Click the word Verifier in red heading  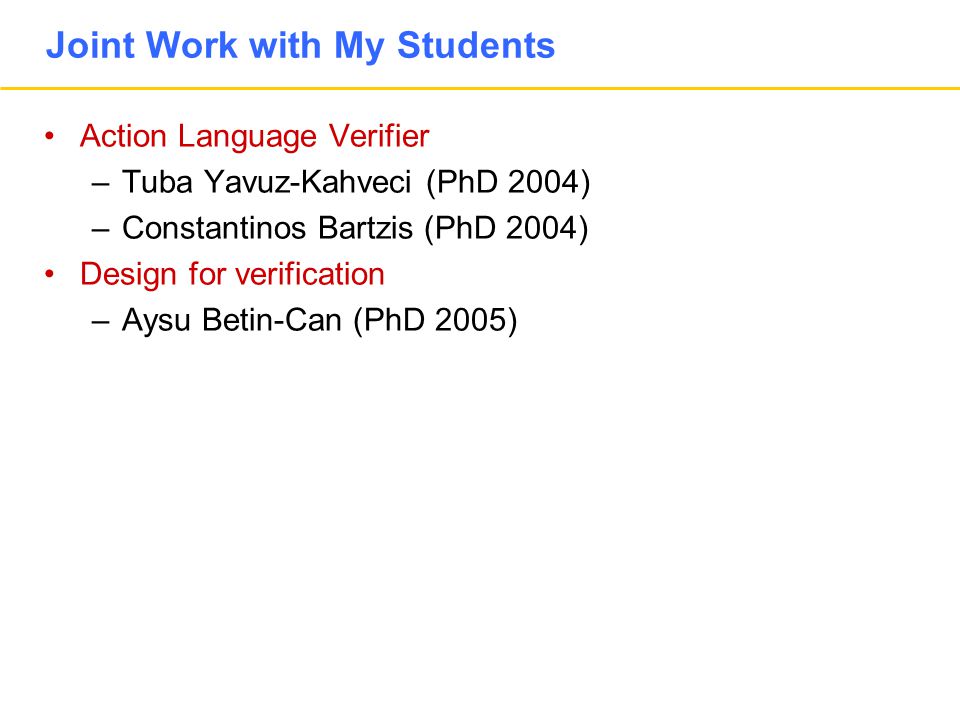point(378,135)
